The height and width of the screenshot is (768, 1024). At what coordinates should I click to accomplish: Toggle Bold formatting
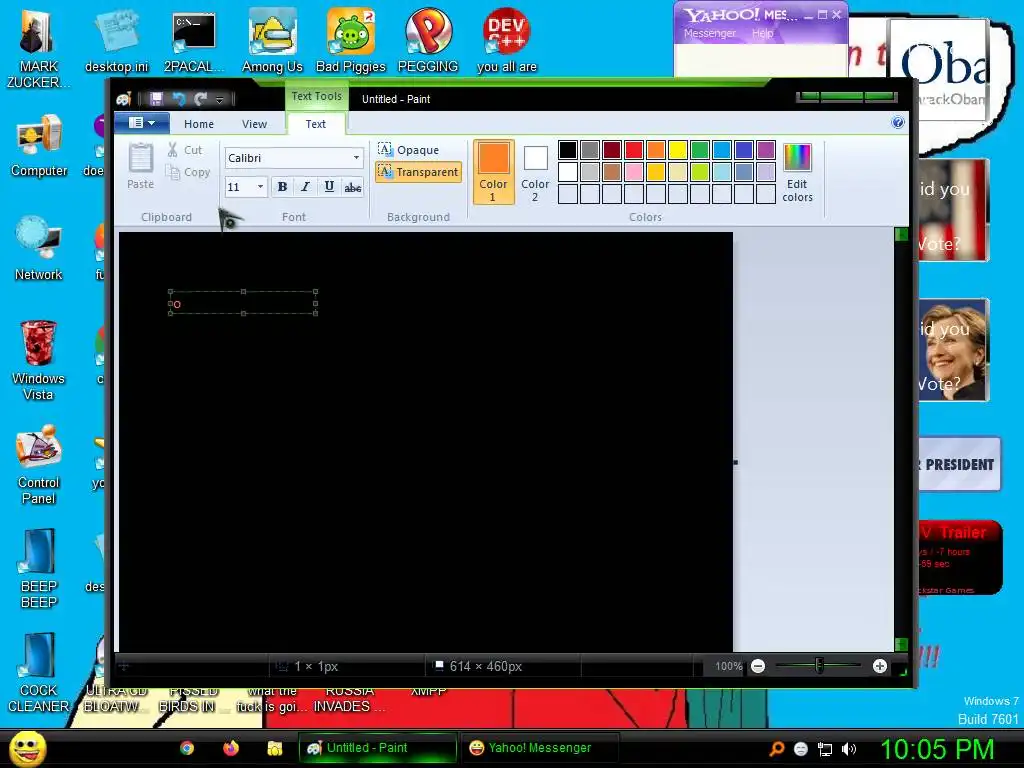pyautogui.click(x=282, y=187)
